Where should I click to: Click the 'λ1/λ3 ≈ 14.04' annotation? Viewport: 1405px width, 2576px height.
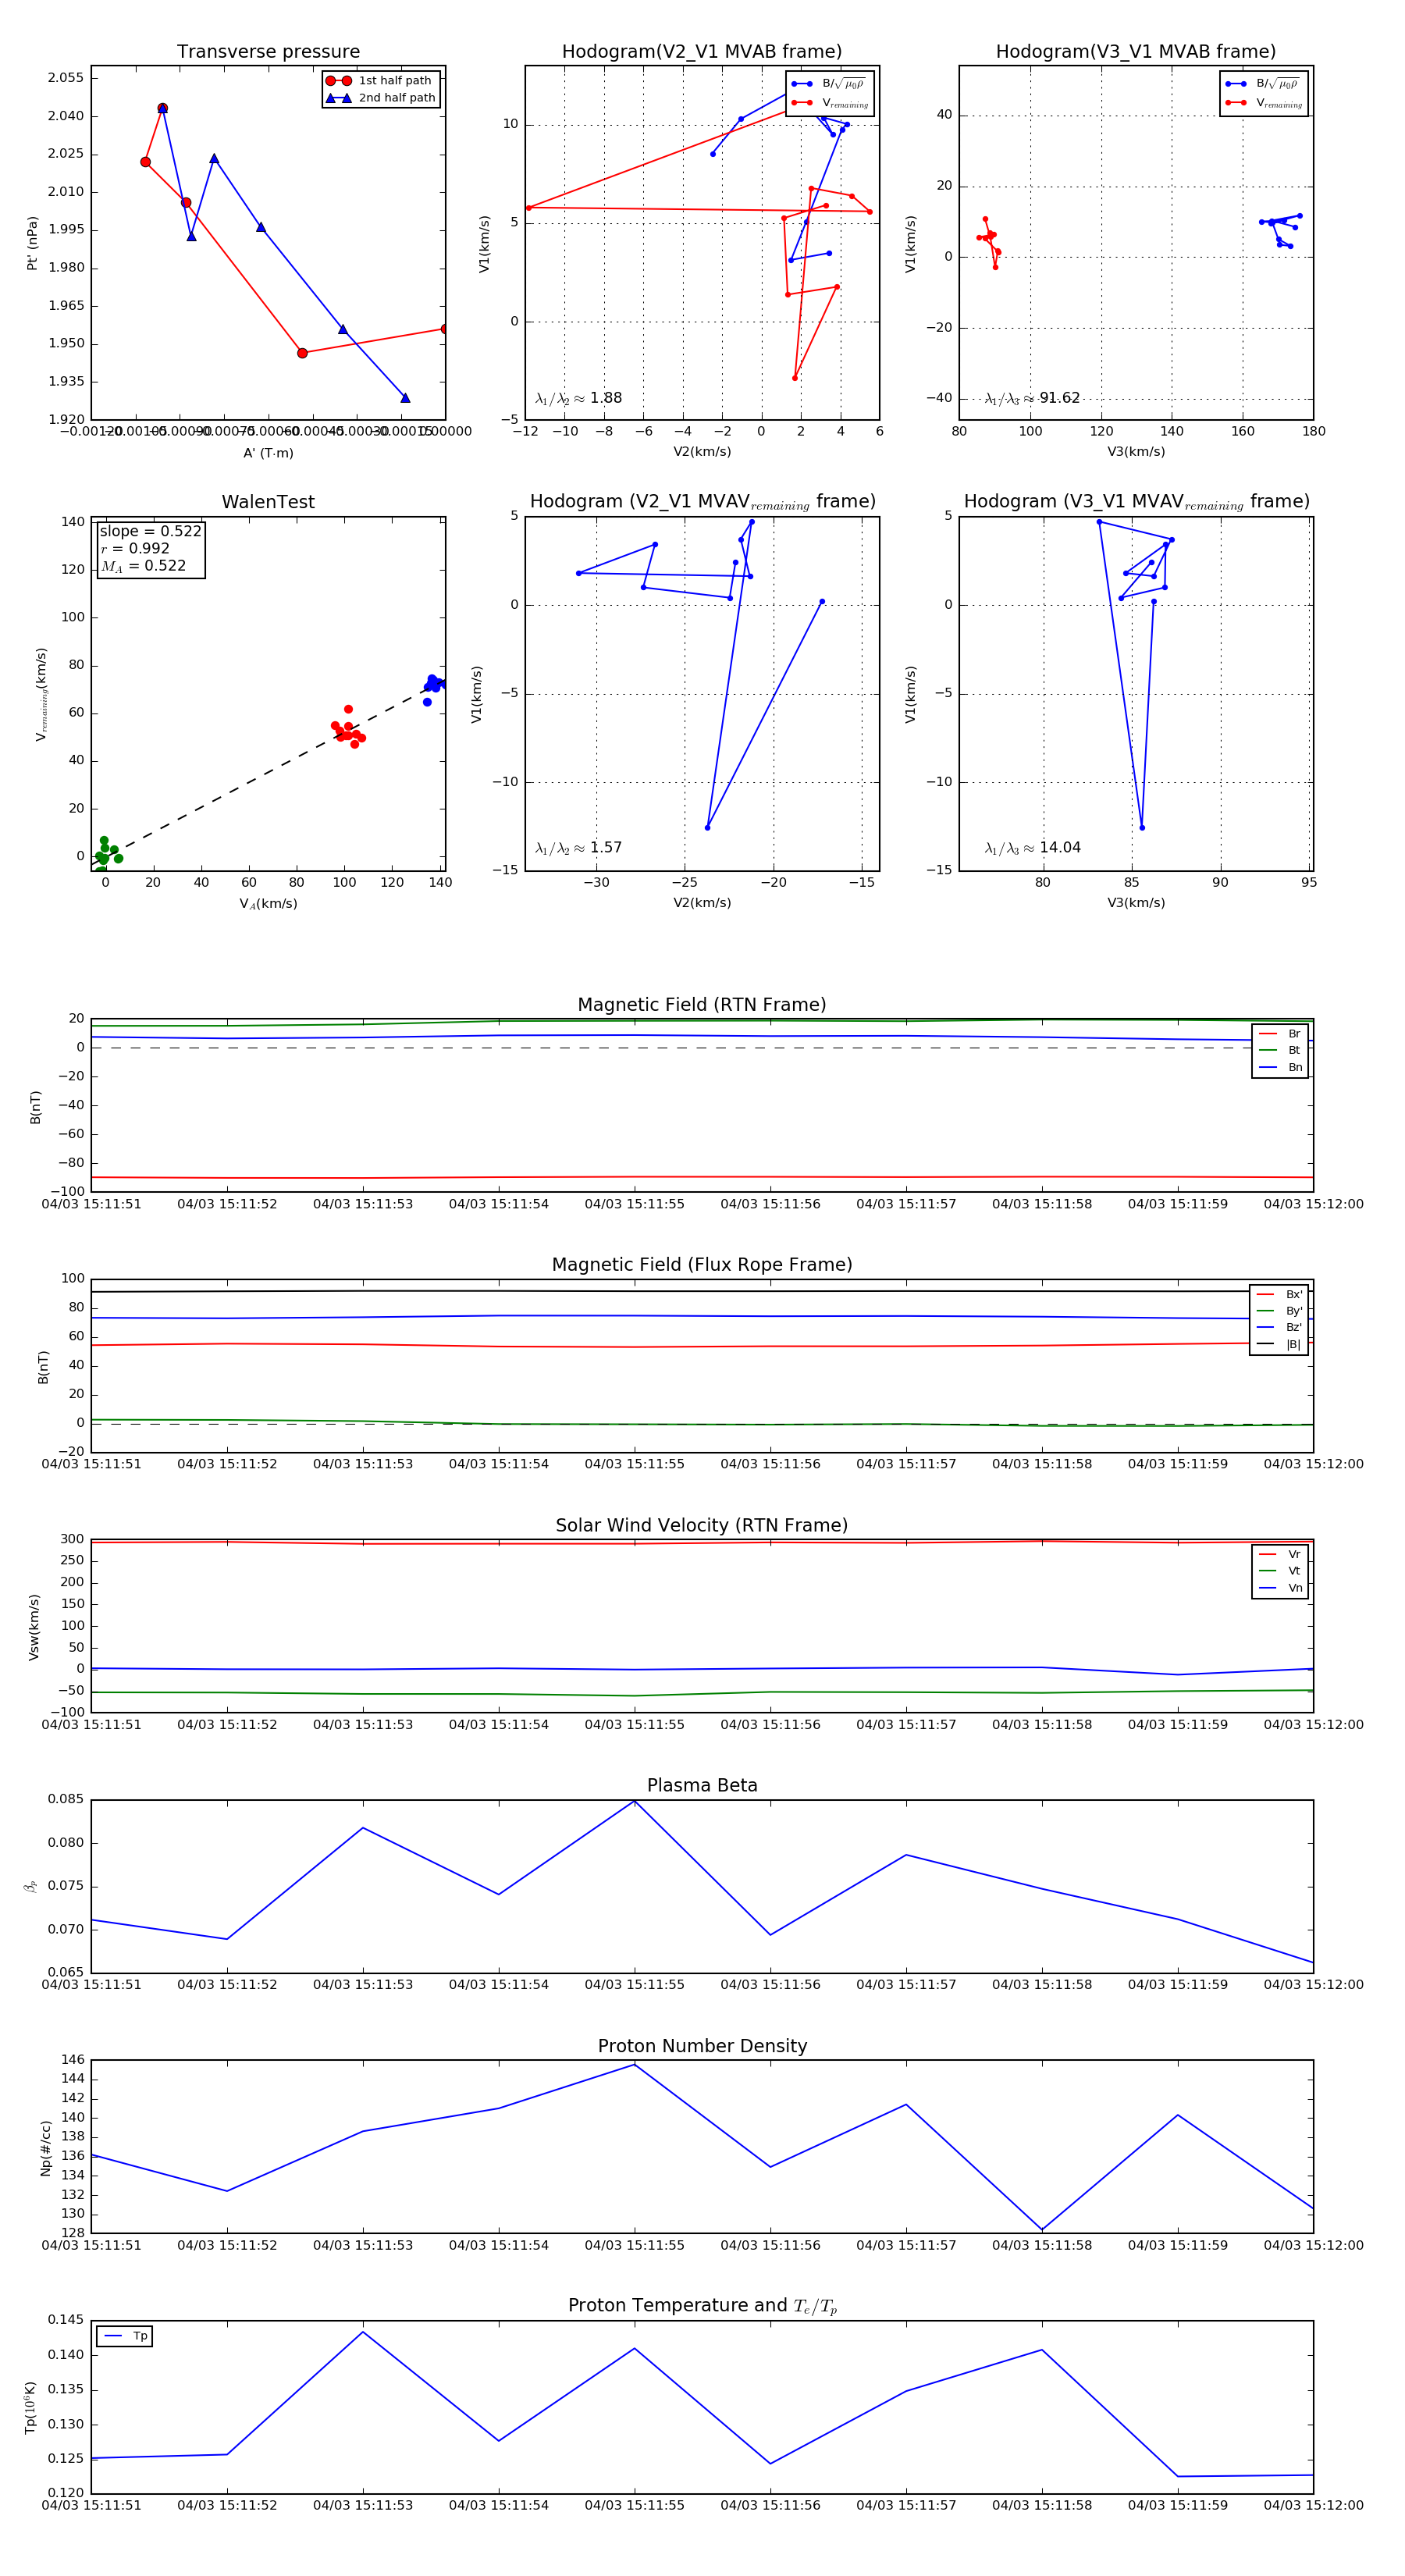coord(1032,848)
